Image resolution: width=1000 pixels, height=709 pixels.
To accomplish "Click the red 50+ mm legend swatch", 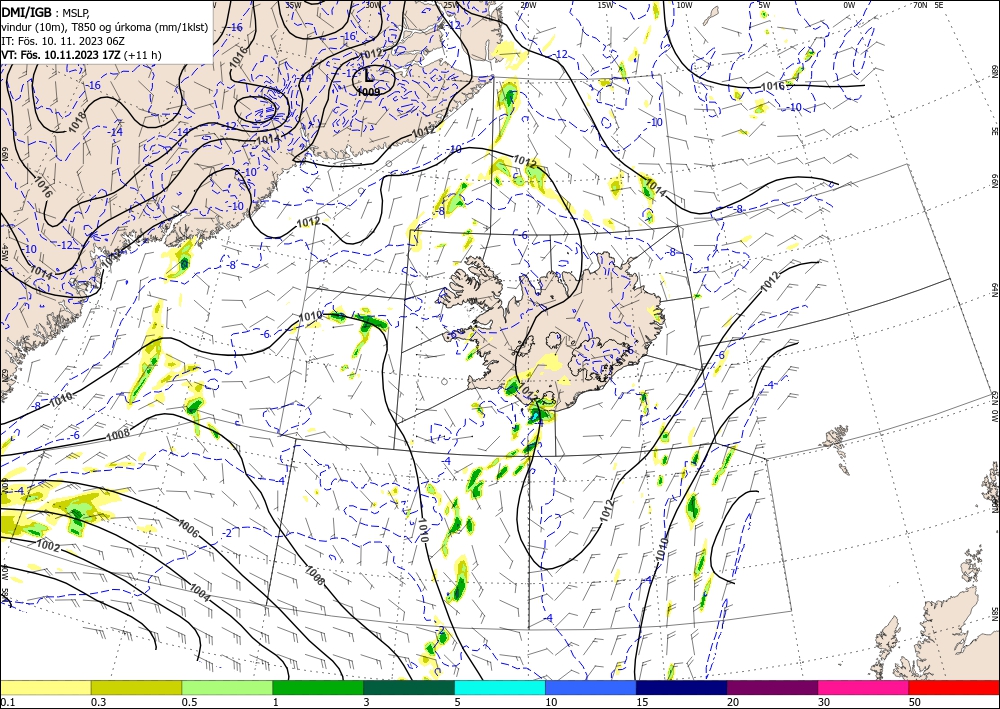I will pos(954,687).
